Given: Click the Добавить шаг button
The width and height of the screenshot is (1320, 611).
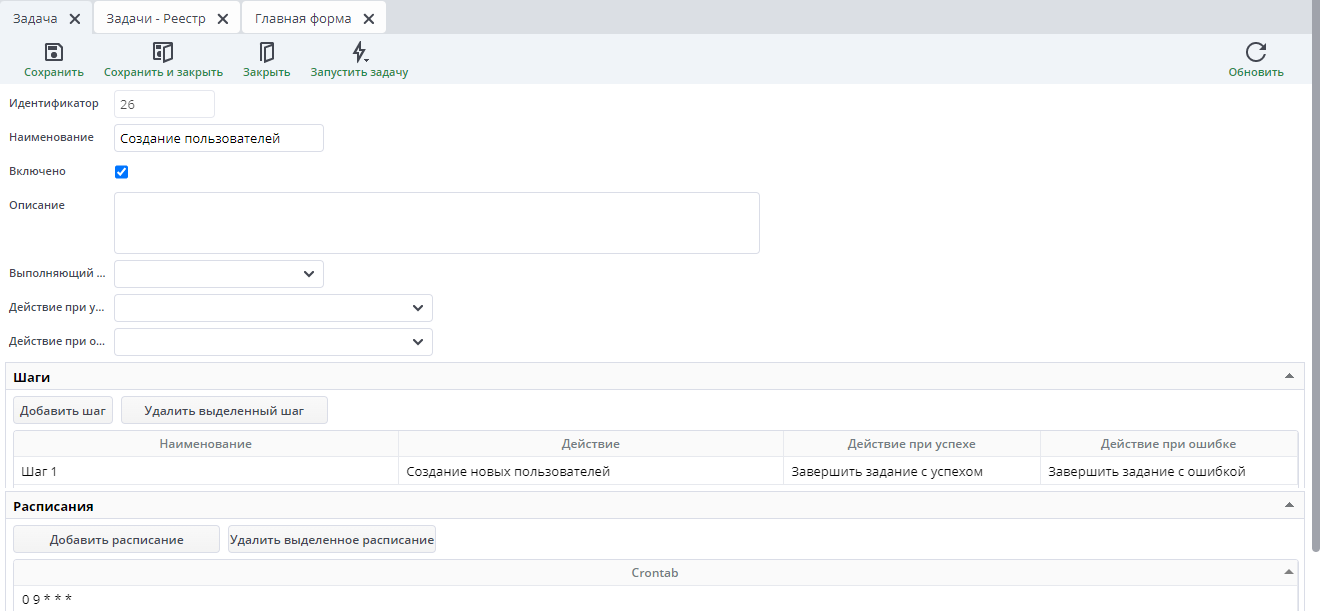Looking at the screenshot, I should (63, 410).
